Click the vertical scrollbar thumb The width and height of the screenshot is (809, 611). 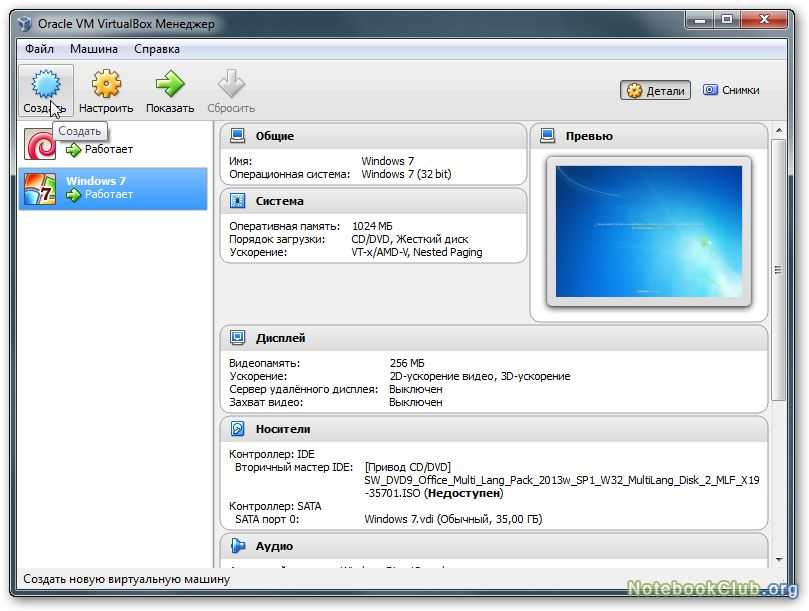[779, 269]
